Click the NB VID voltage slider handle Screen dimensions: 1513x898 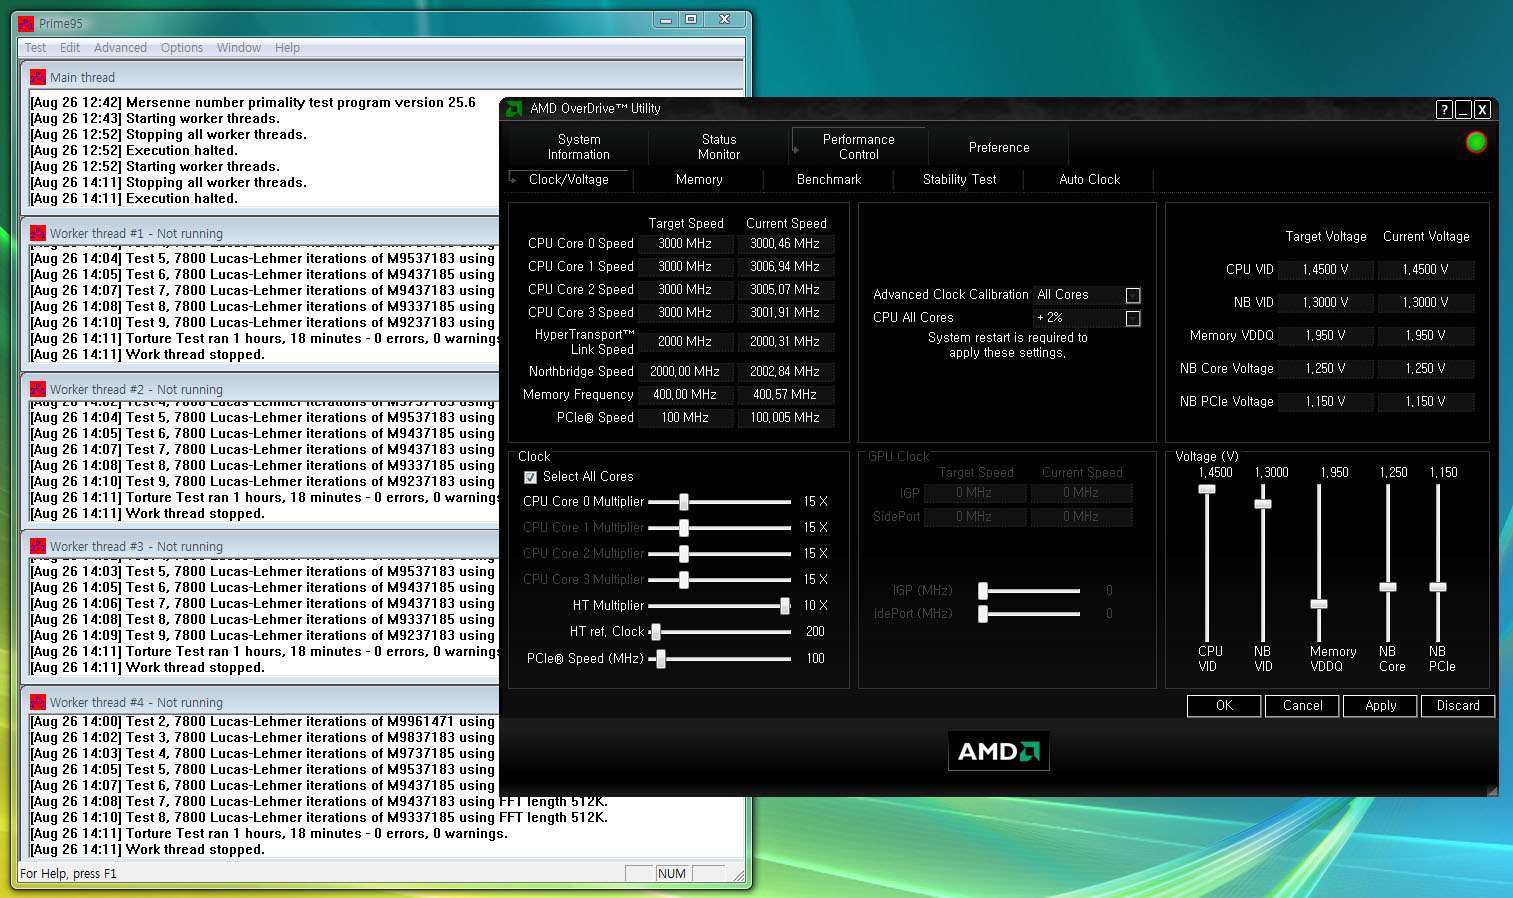click(x=1263, y=504)
